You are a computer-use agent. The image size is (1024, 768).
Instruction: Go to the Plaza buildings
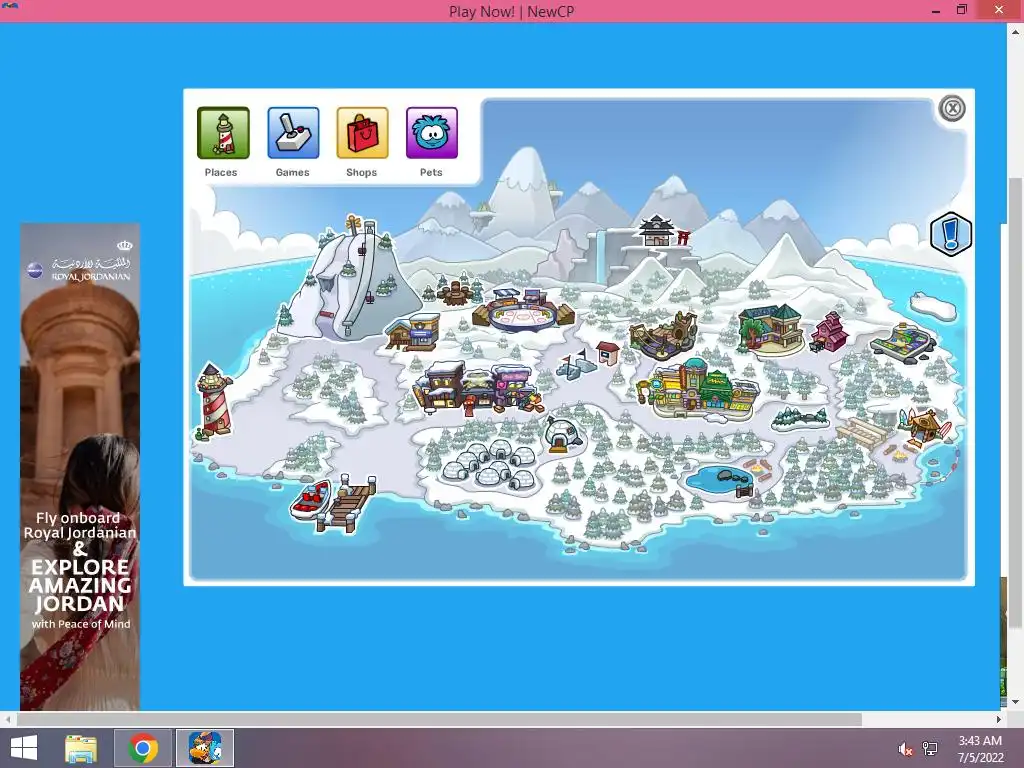[x=699, y=389]
